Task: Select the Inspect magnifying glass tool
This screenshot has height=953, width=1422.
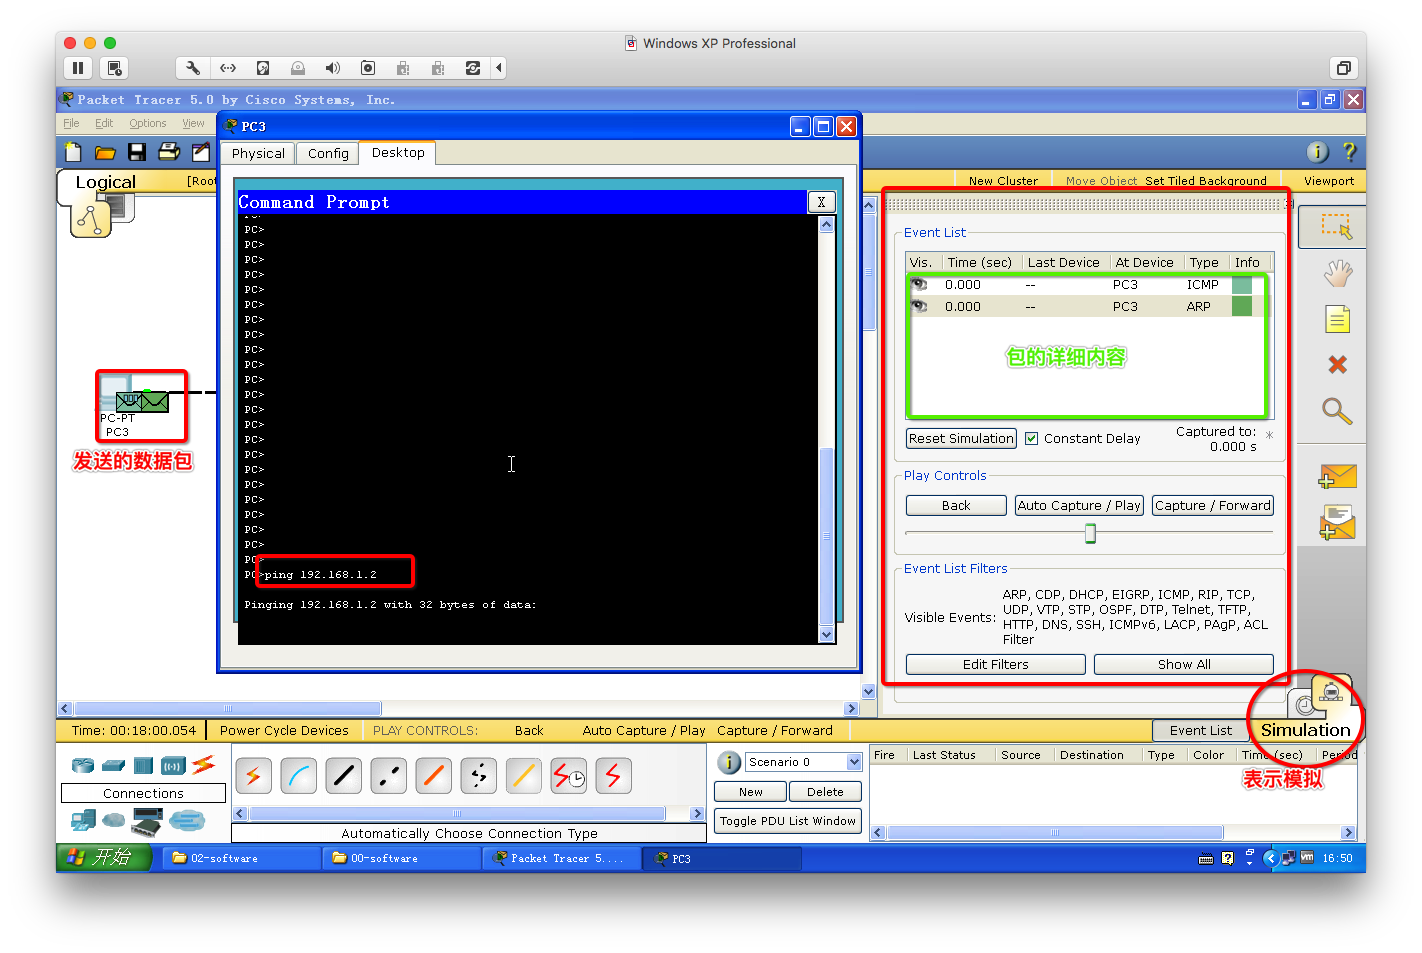Action: [1337, 411]
